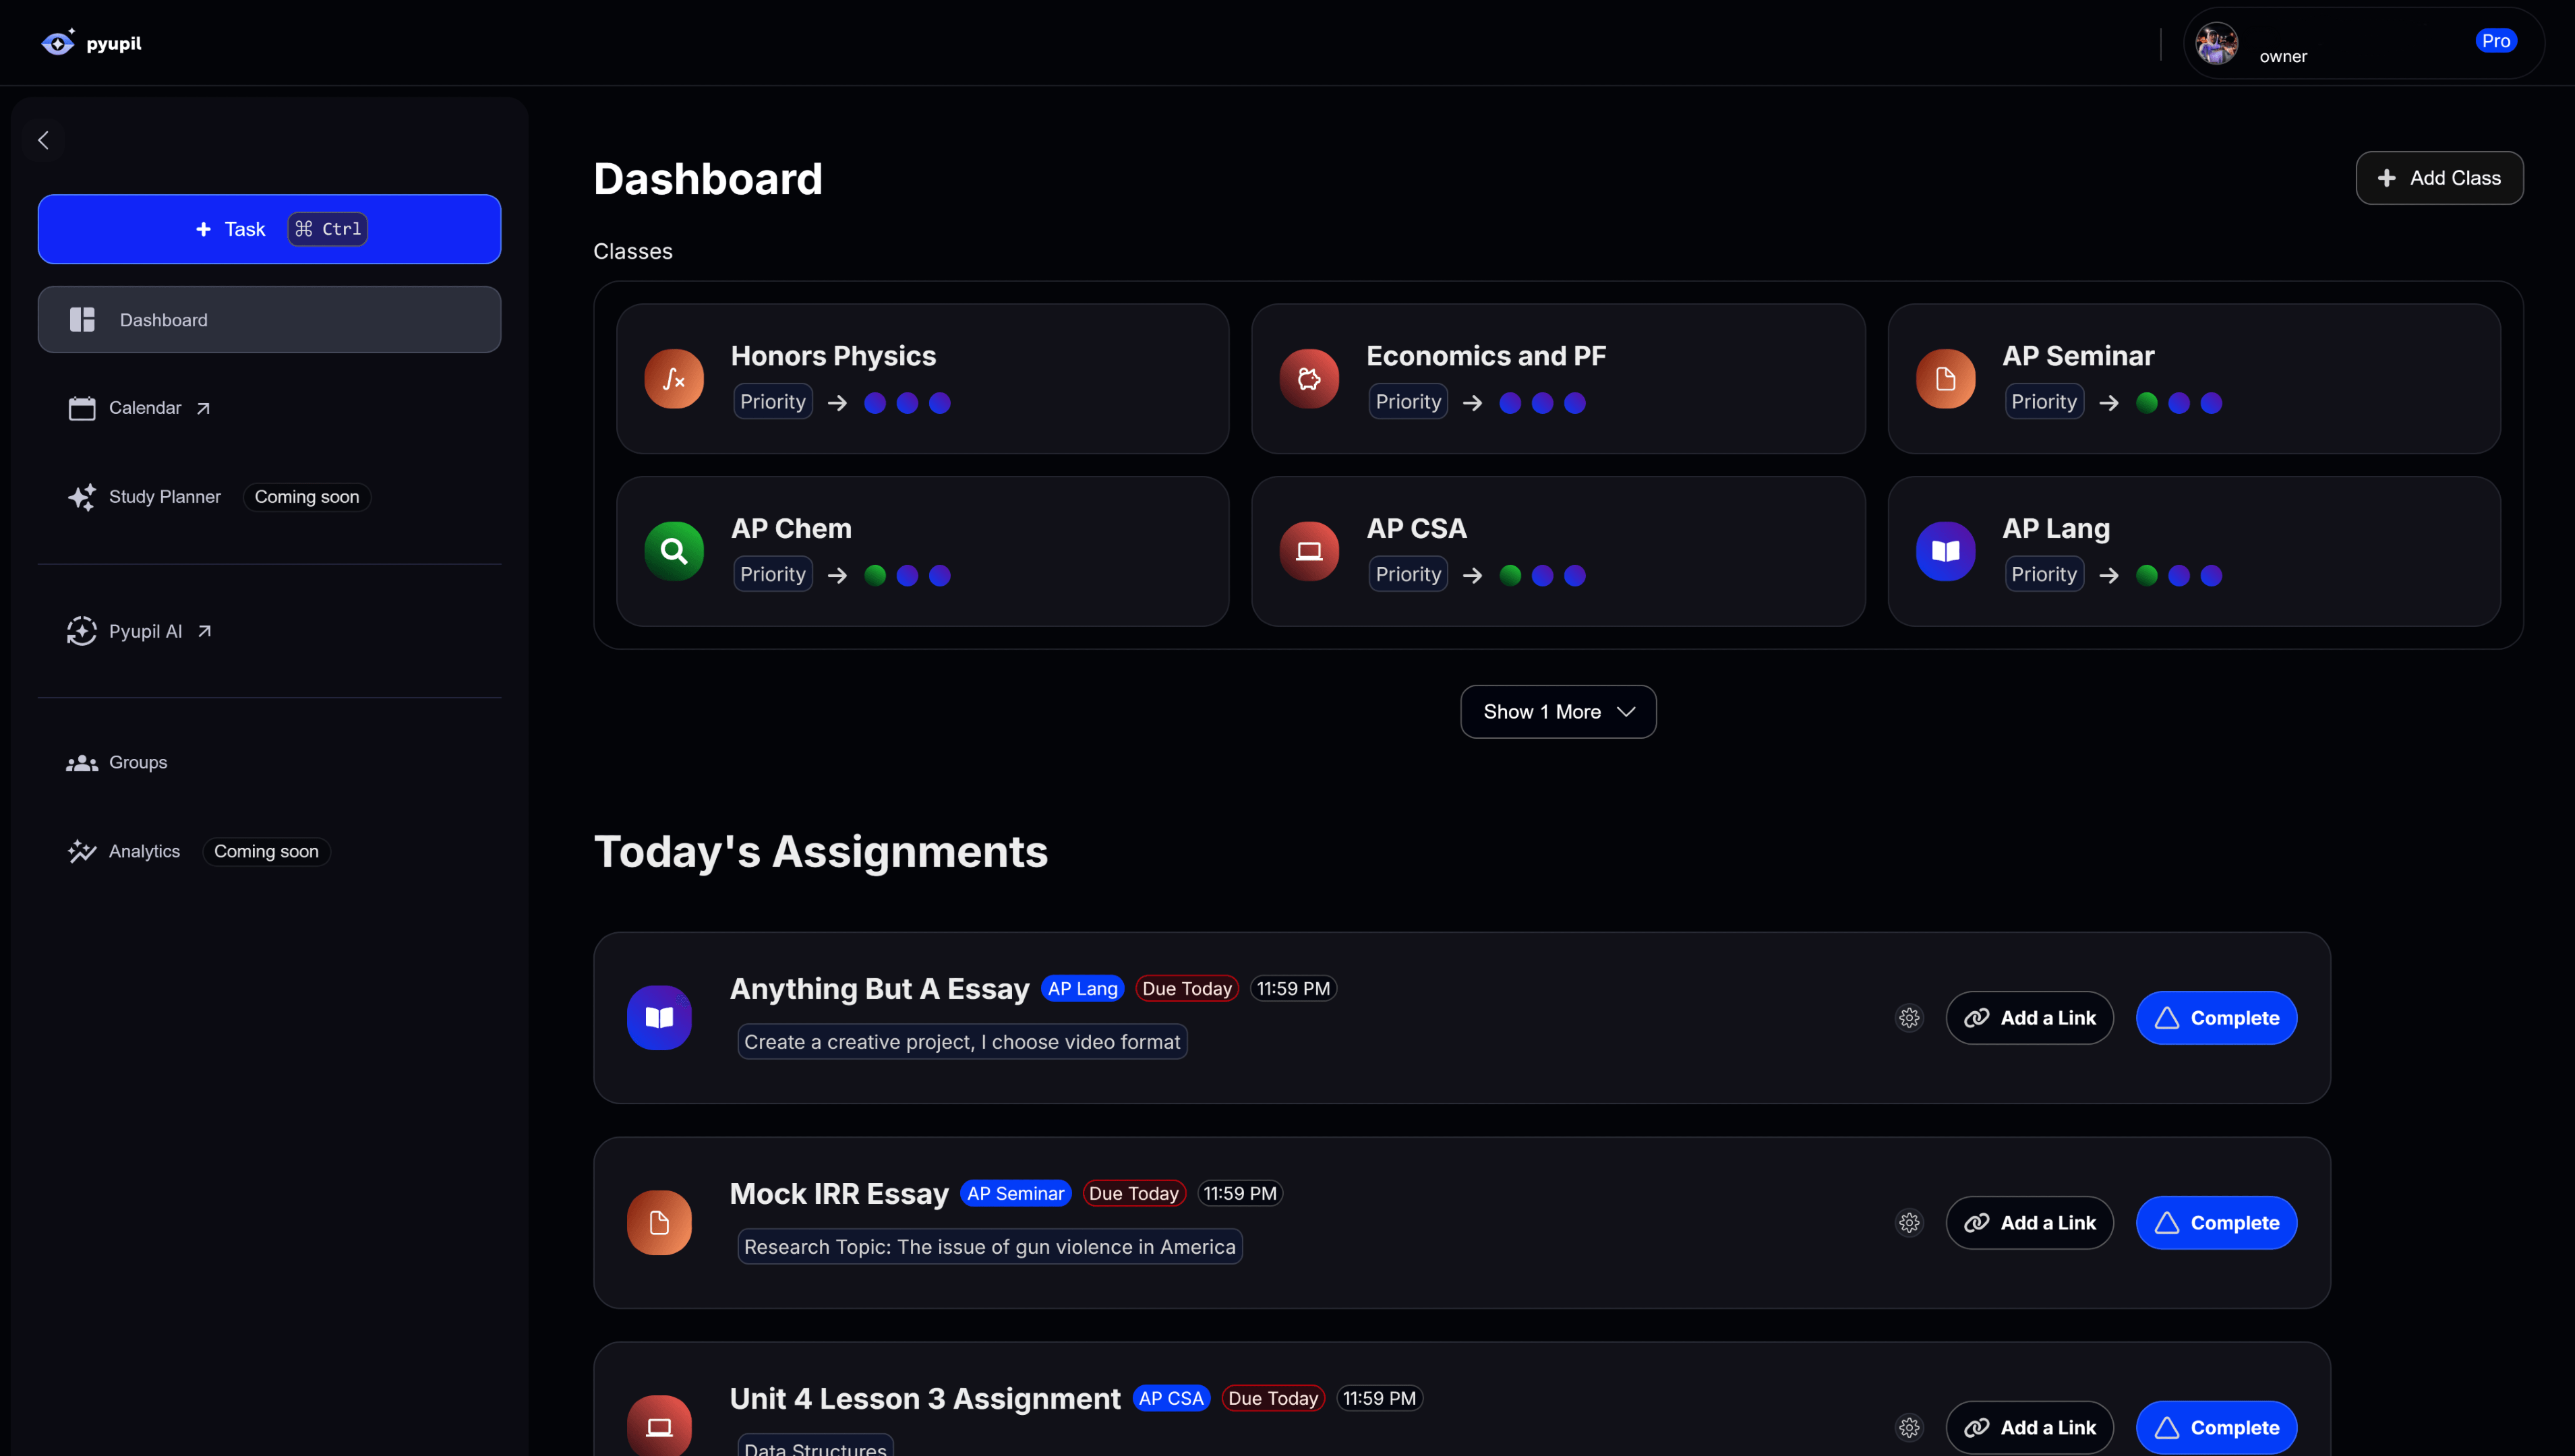Click the Honors Physics function icon

click(x=674, y=378)
